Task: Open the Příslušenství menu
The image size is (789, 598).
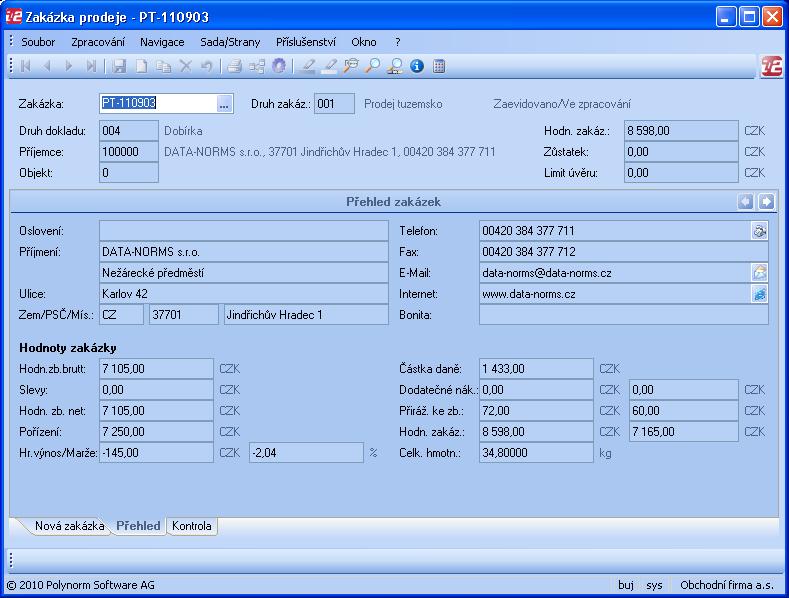Action: (305, 42)
